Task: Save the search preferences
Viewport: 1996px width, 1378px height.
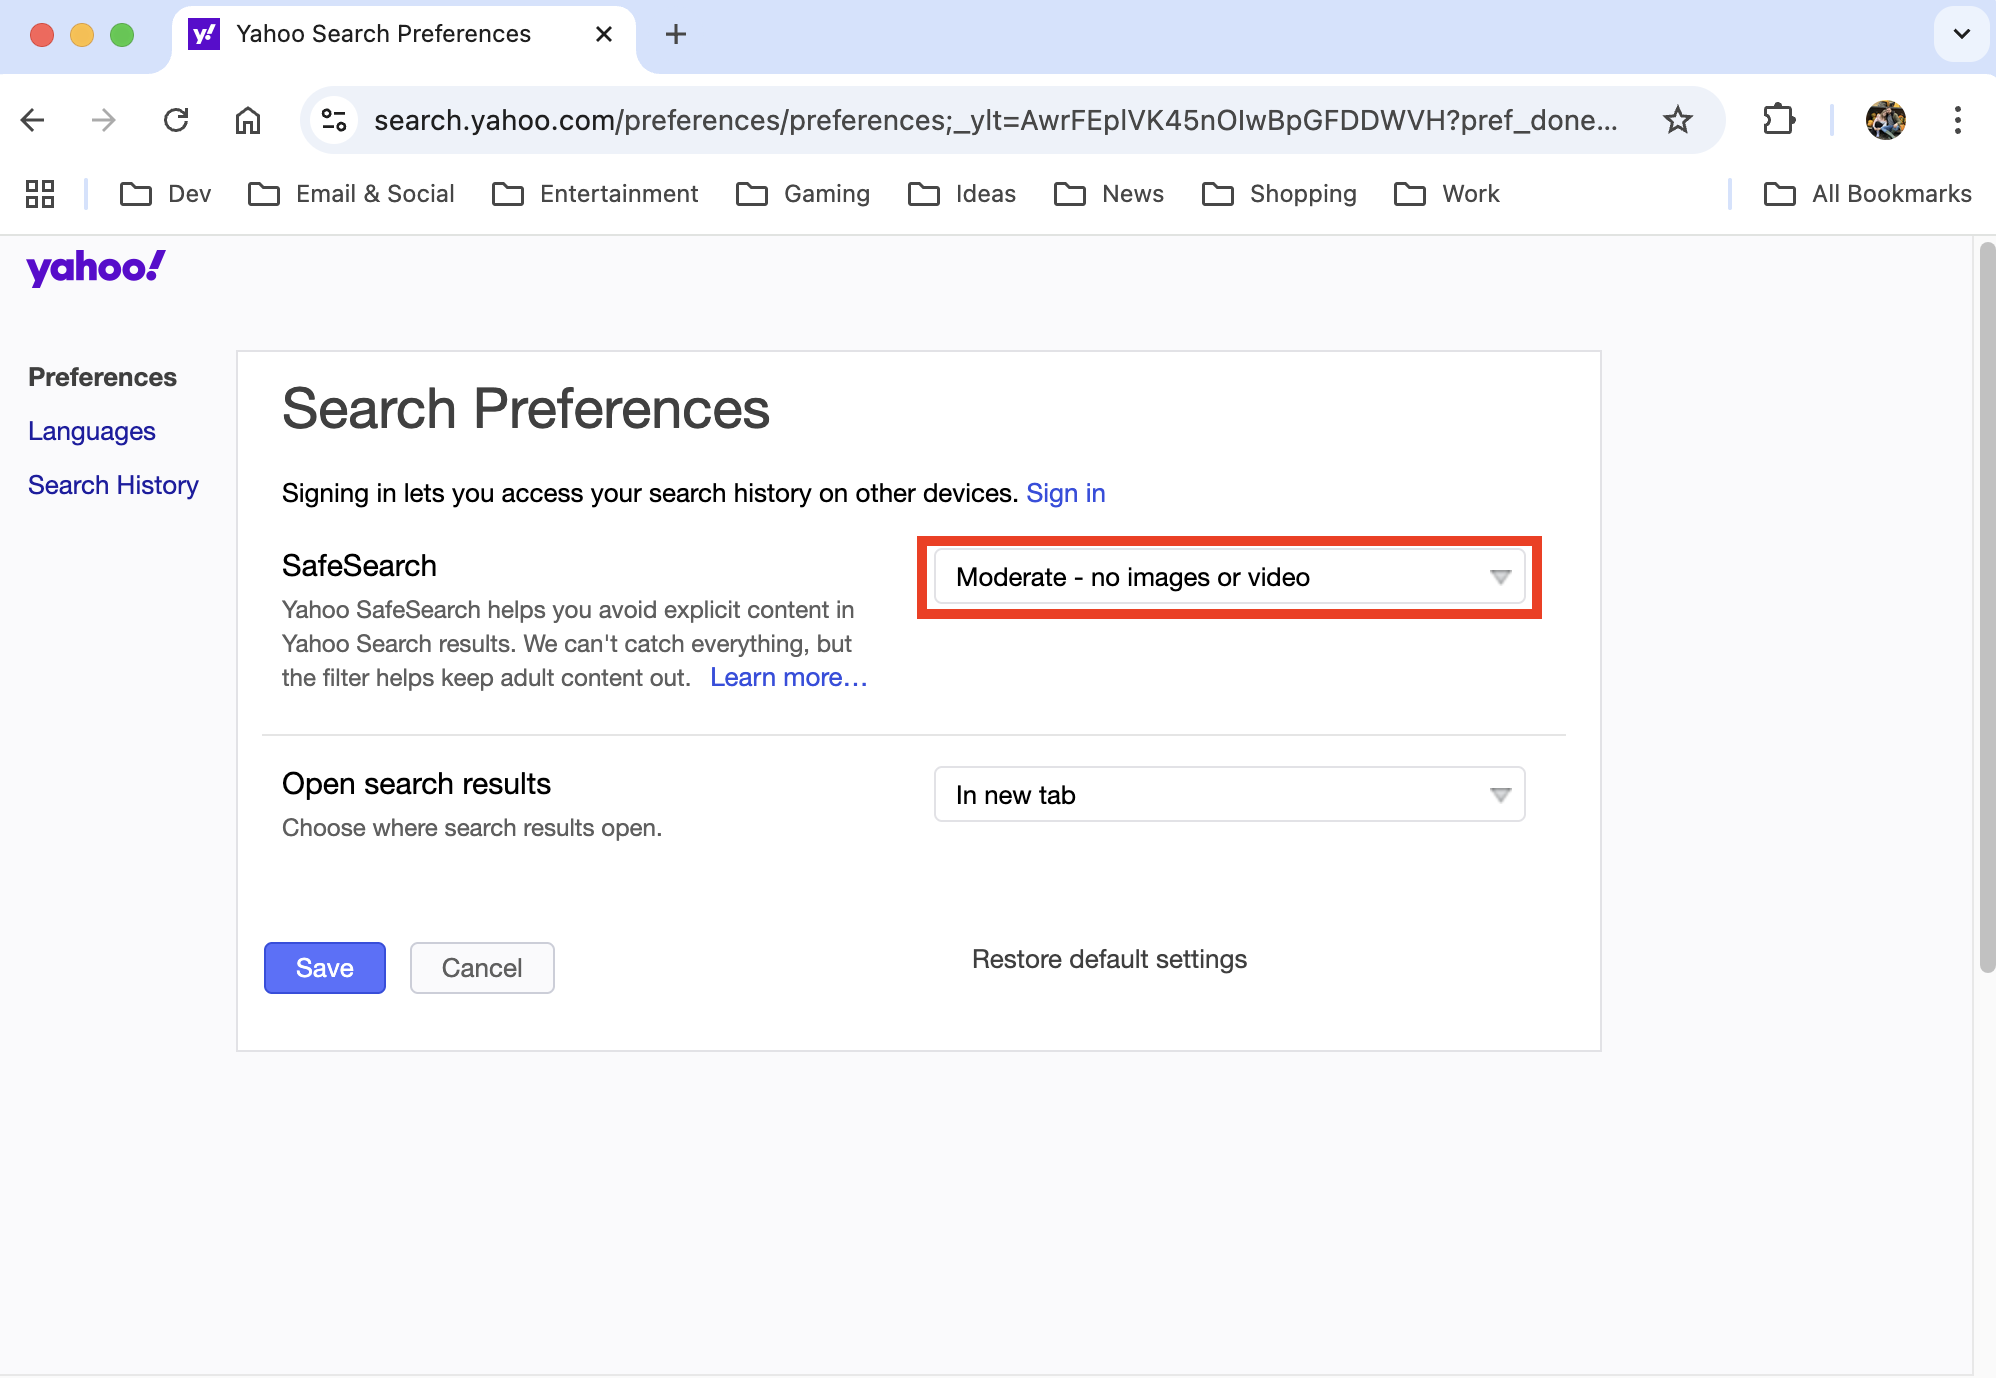Action: [325, 968]
